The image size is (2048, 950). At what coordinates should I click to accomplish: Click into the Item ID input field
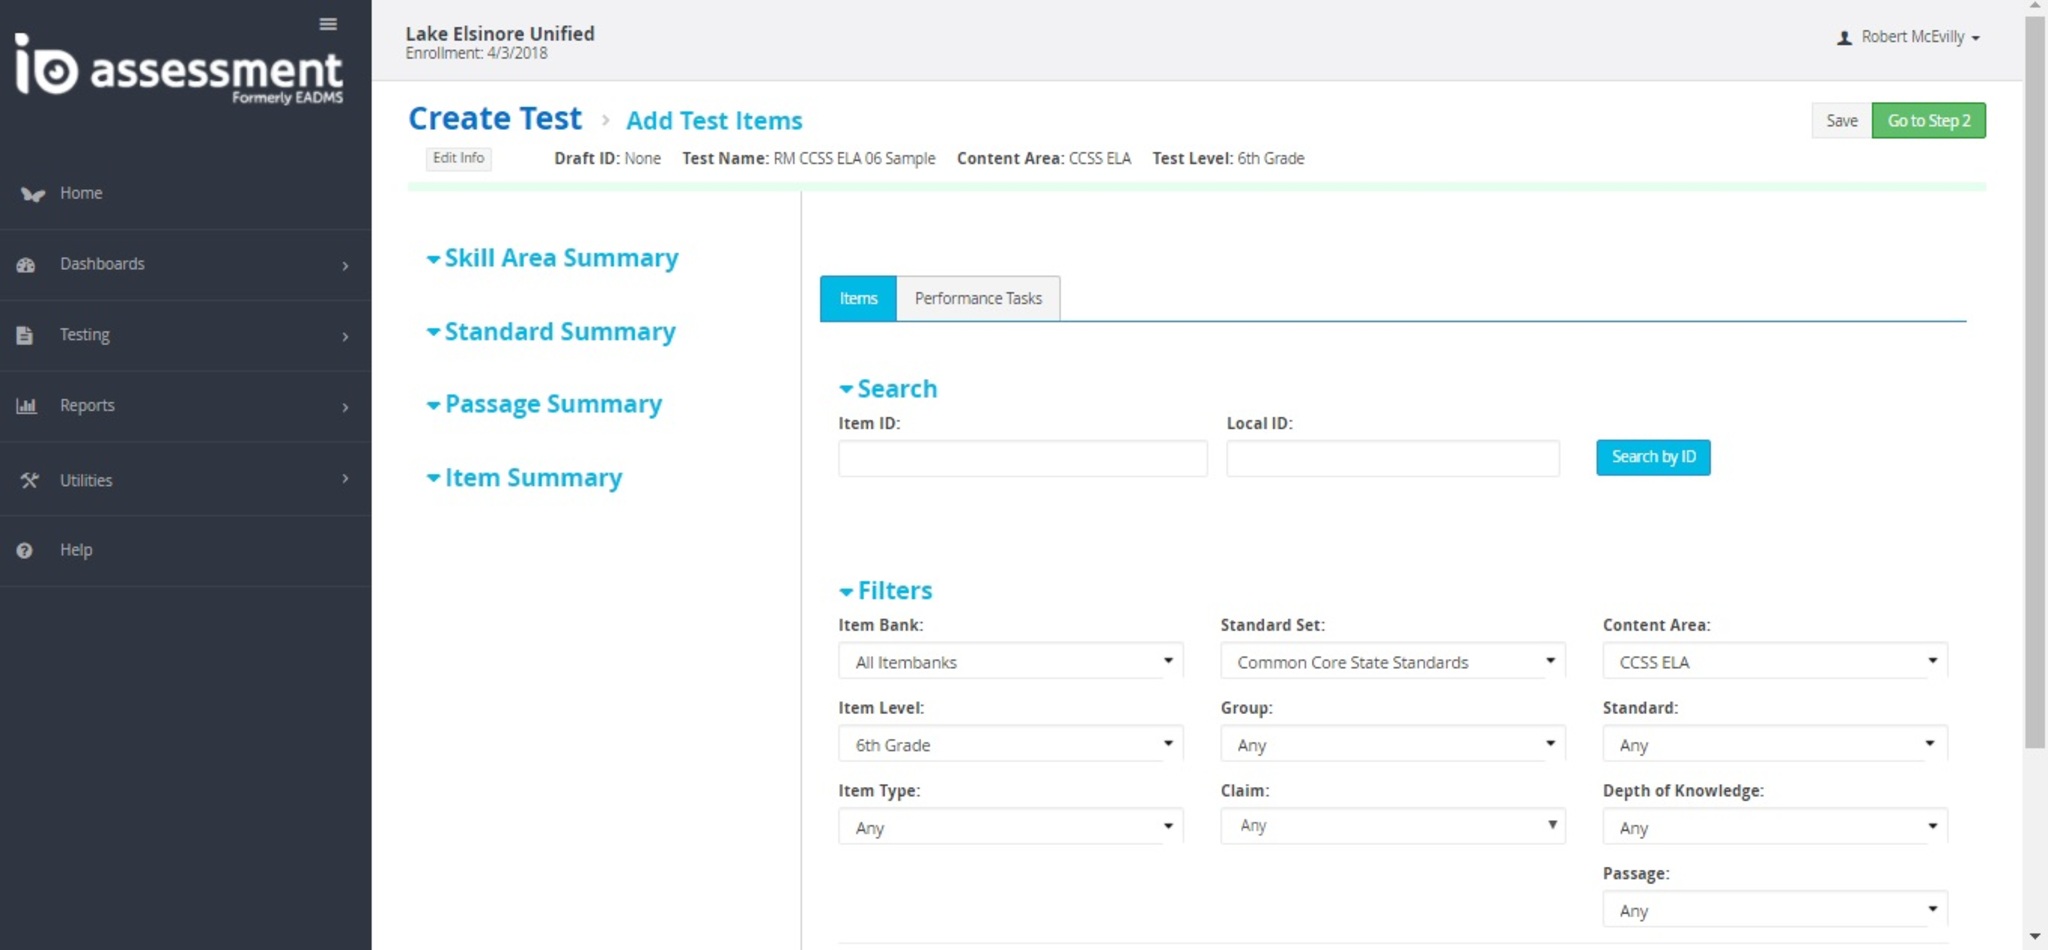point(1022,458)
